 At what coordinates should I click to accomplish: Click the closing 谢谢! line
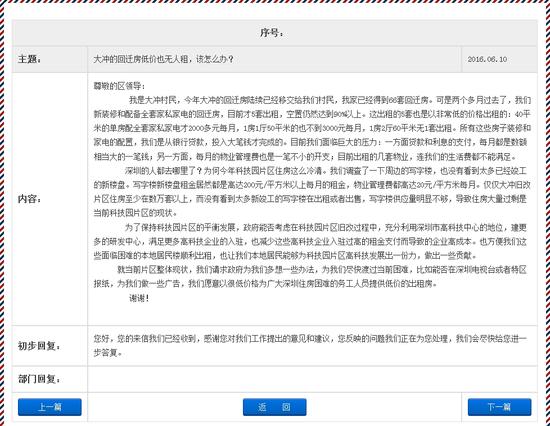pyautogui.click(x=139, y=298)
